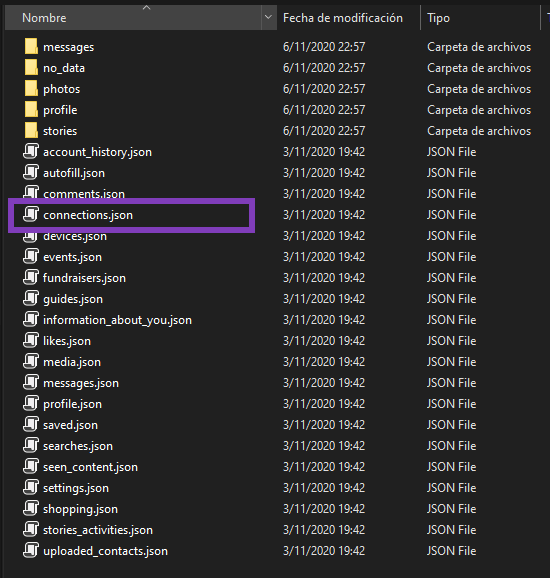Select the settings.json file icon
Viewport: 550px width, 578px height.
pyautogui.click(x=31, y=488)
